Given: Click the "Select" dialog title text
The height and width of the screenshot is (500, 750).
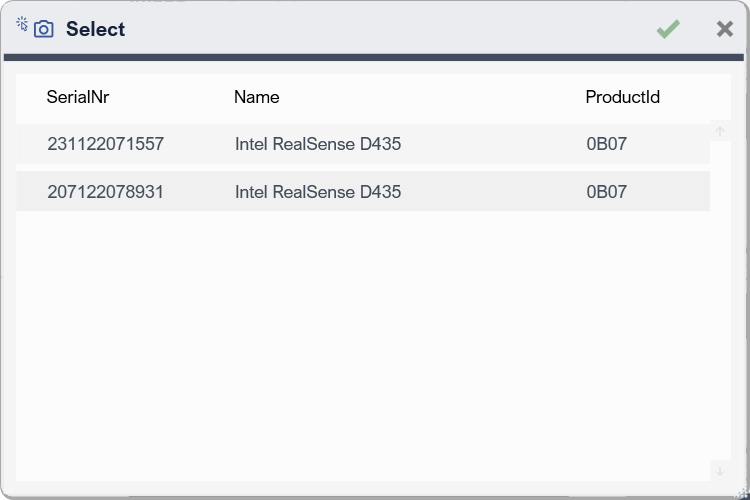Looking at the screenshot, I should (x=95, y=29).
